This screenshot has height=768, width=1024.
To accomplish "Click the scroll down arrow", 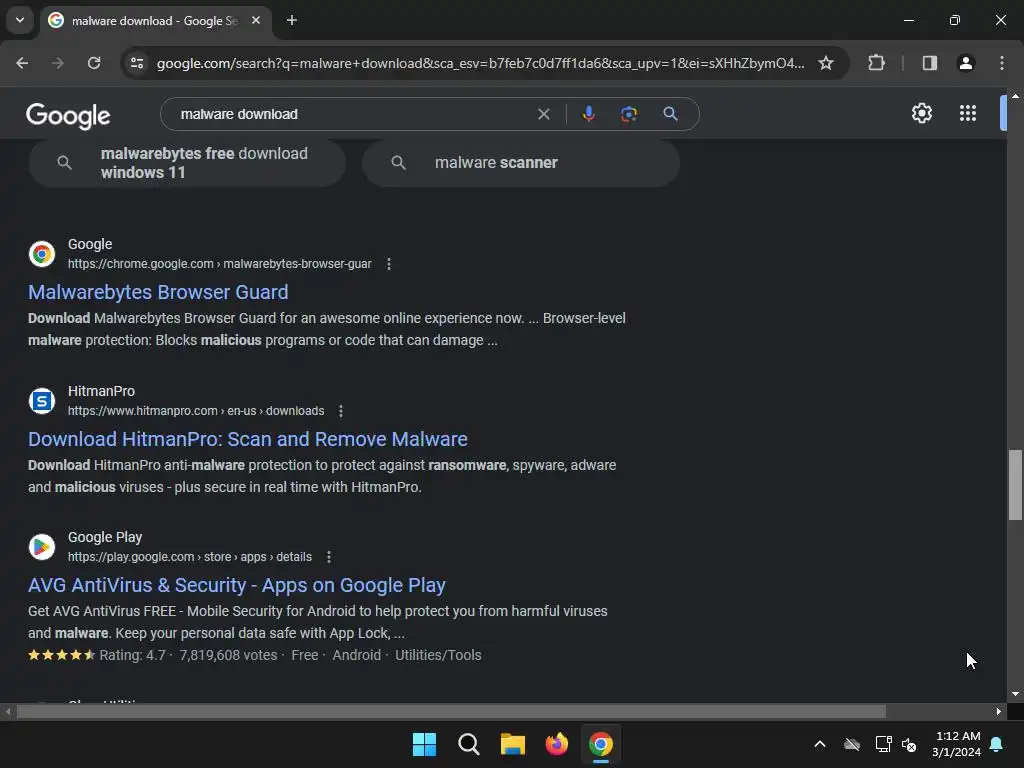I will [x=1015, y=694].
